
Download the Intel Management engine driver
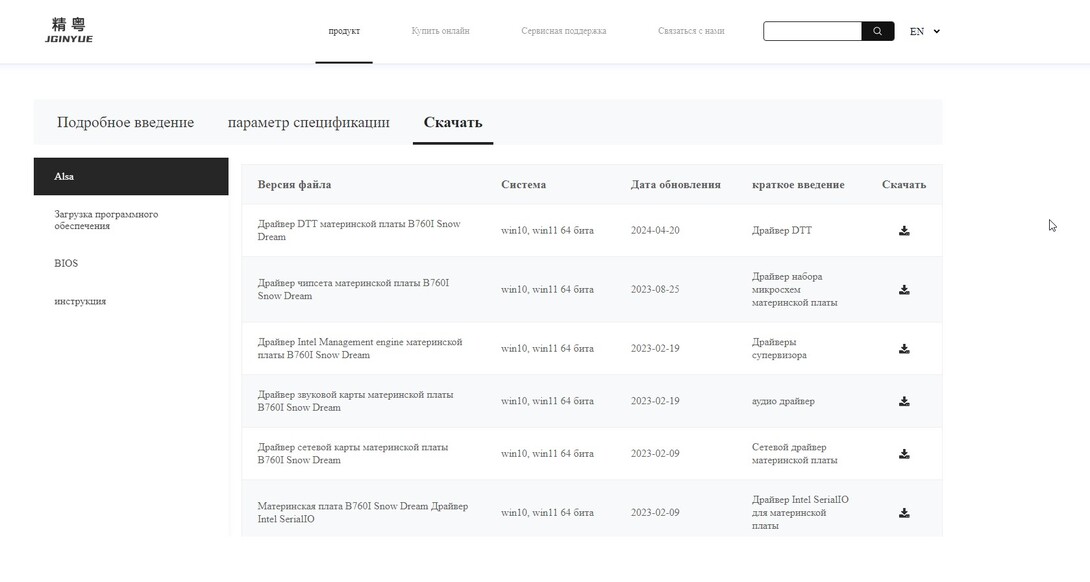(904, 349)
